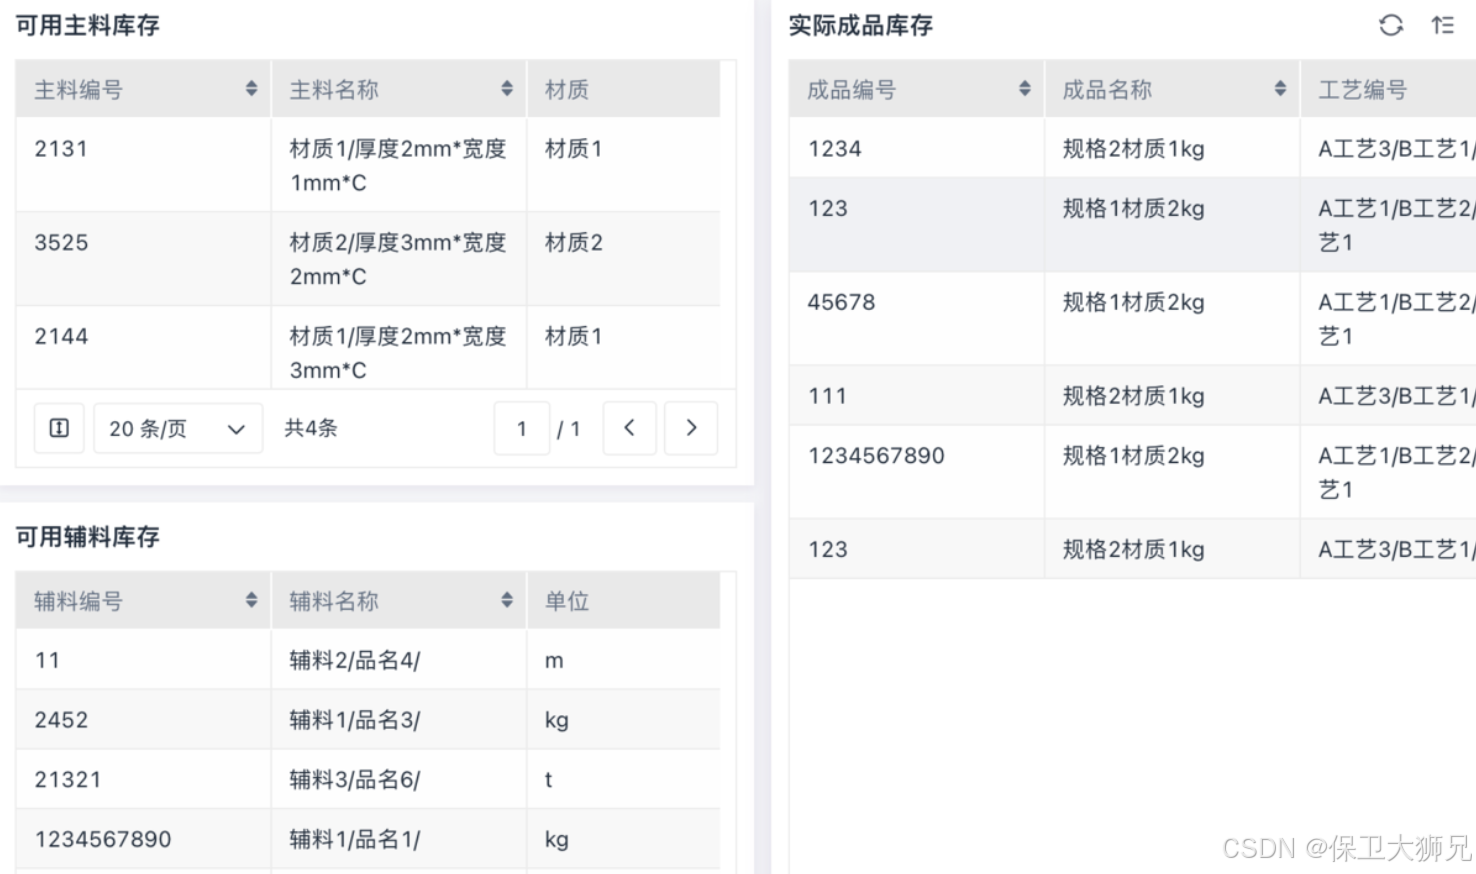Toggle sort order on the 成品名称 column

(1281, 88)
